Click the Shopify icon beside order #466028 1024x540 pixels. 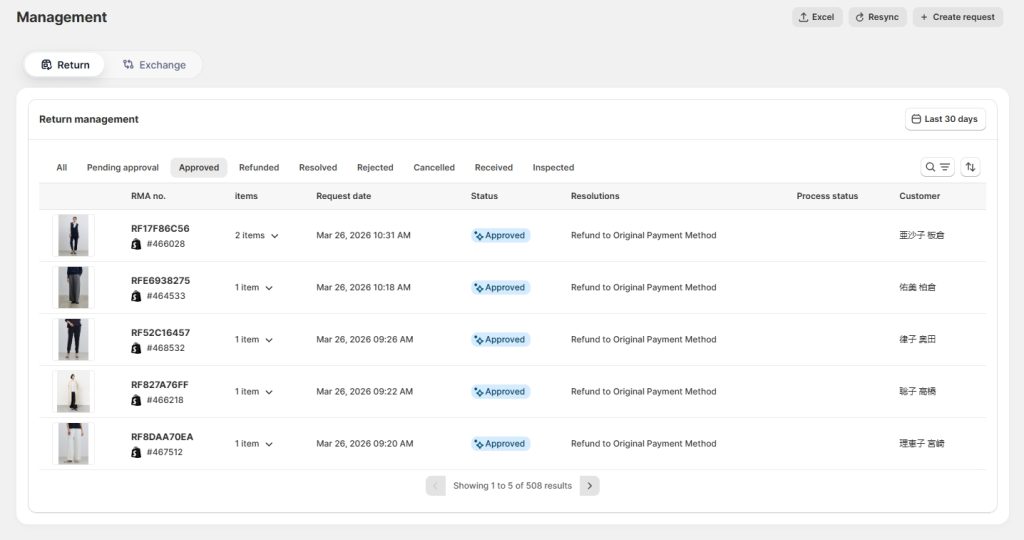coord(136,244)
